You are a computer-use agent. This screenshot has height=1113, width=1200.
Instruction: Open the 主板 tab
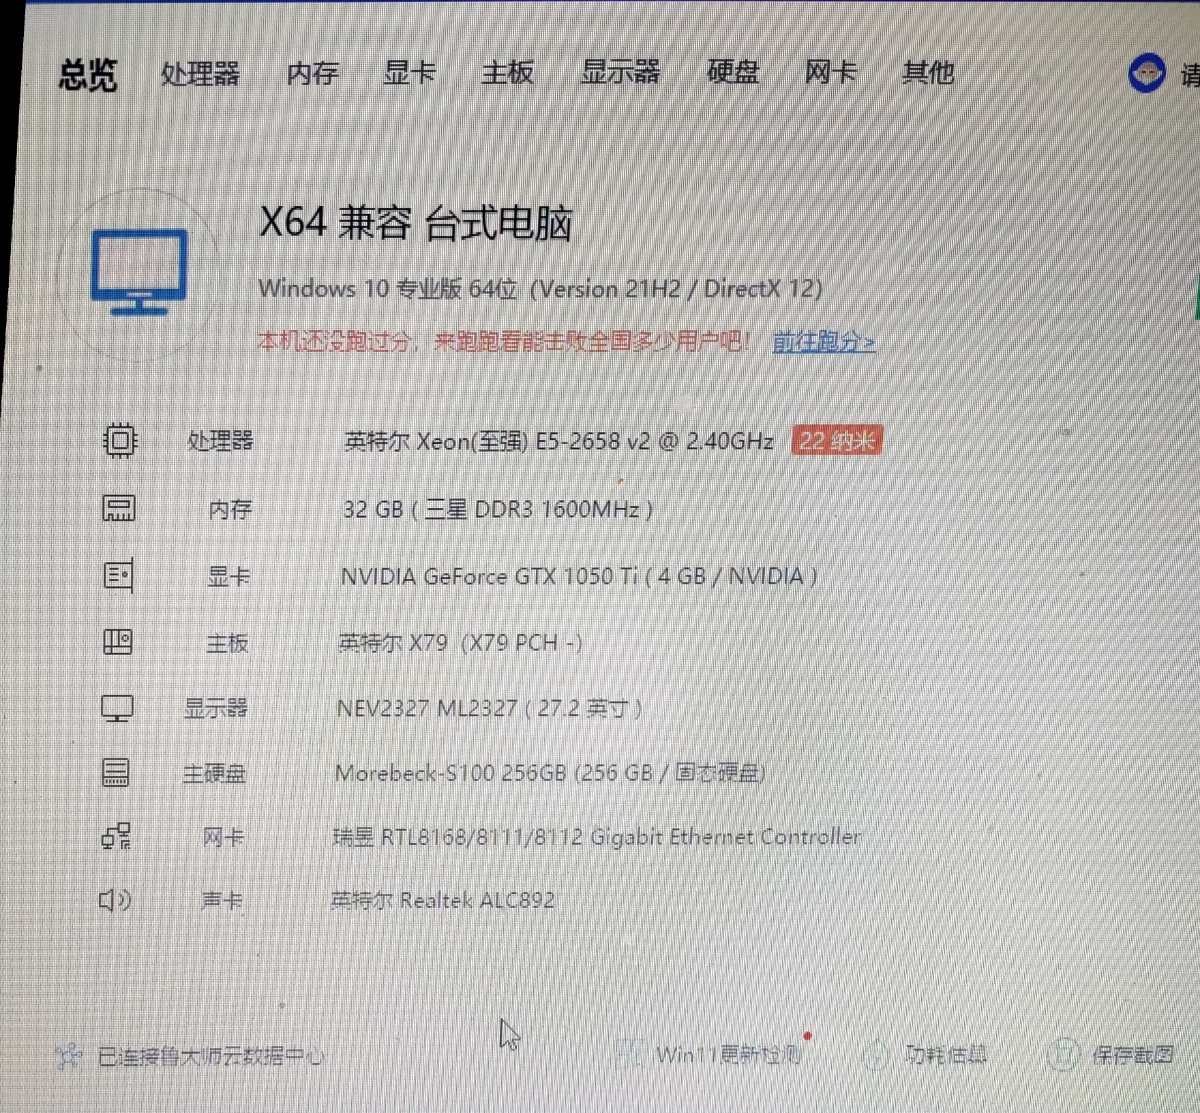click(507, 72)
